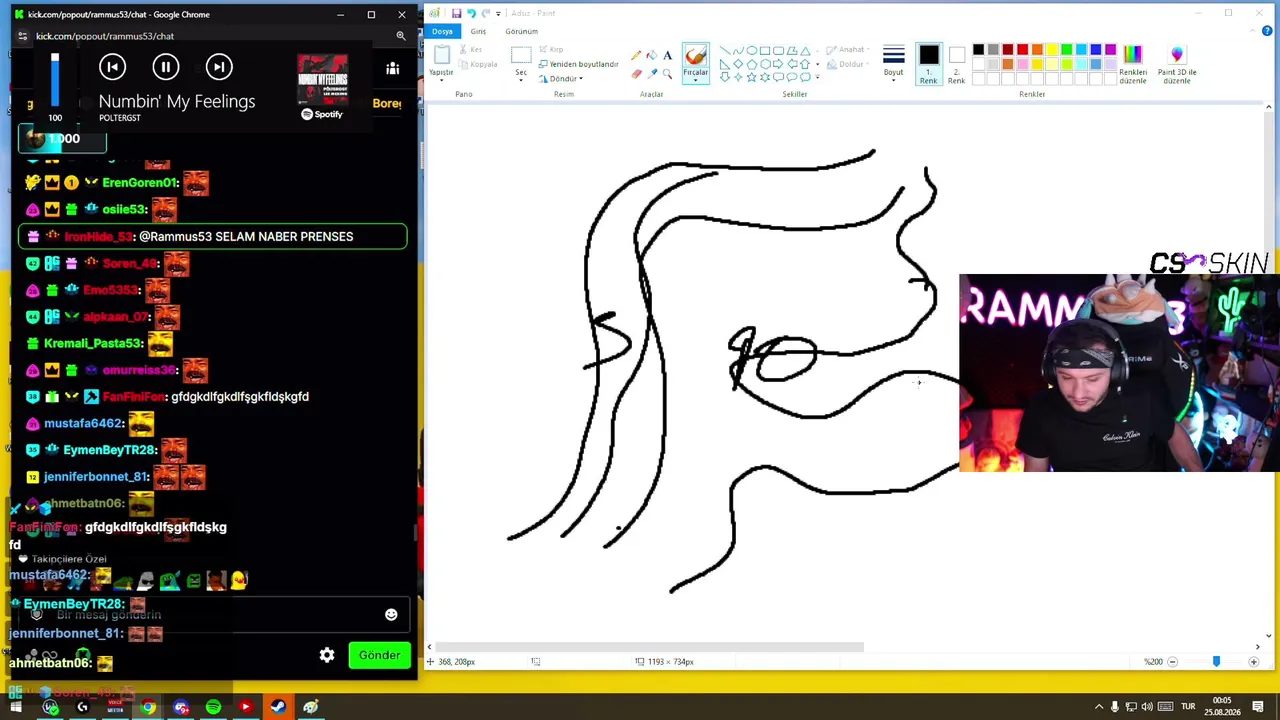Skip to previous track in media overlay

point(112,67)
